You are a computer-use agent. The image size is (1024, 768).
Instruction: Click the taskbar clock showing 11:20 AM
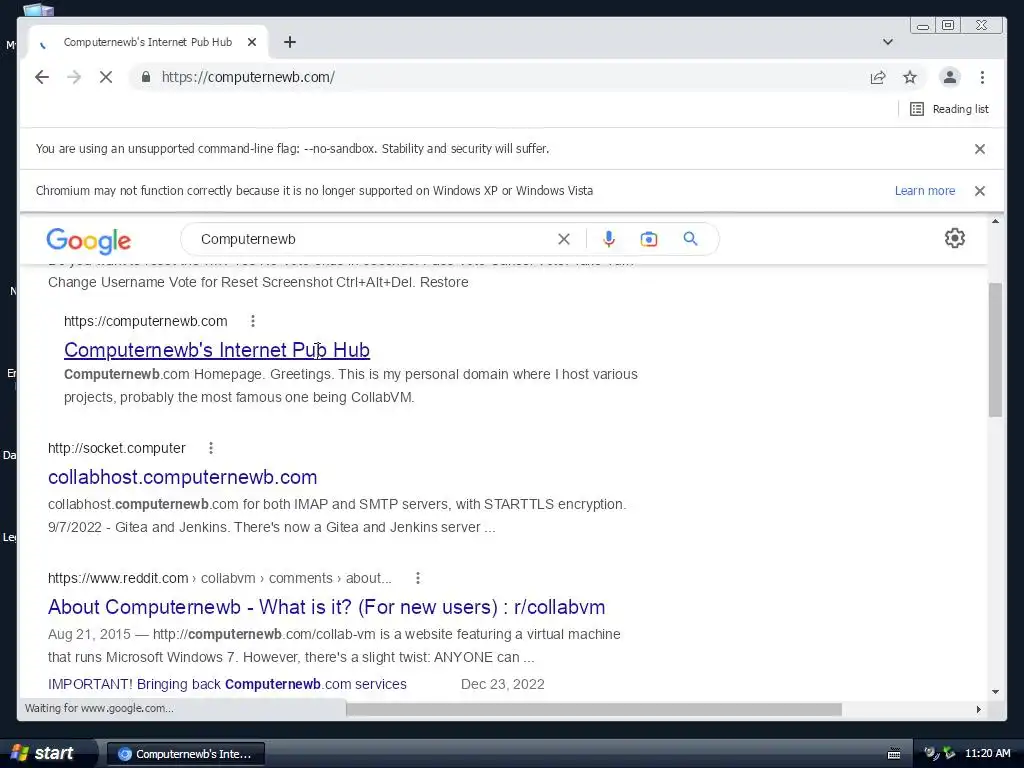point(987,754)
